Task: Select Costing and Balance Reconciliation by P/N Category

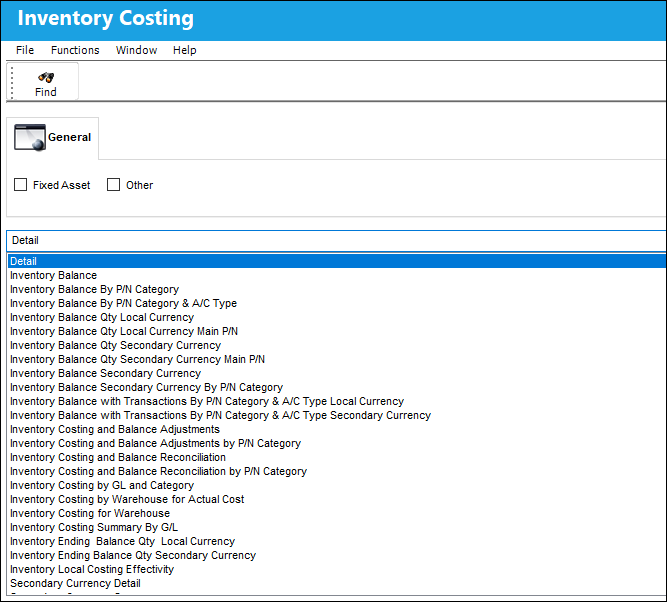Action: click(336, 471)
